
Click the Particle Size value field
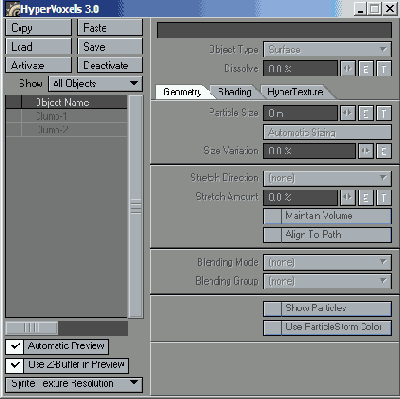[300, 113]
